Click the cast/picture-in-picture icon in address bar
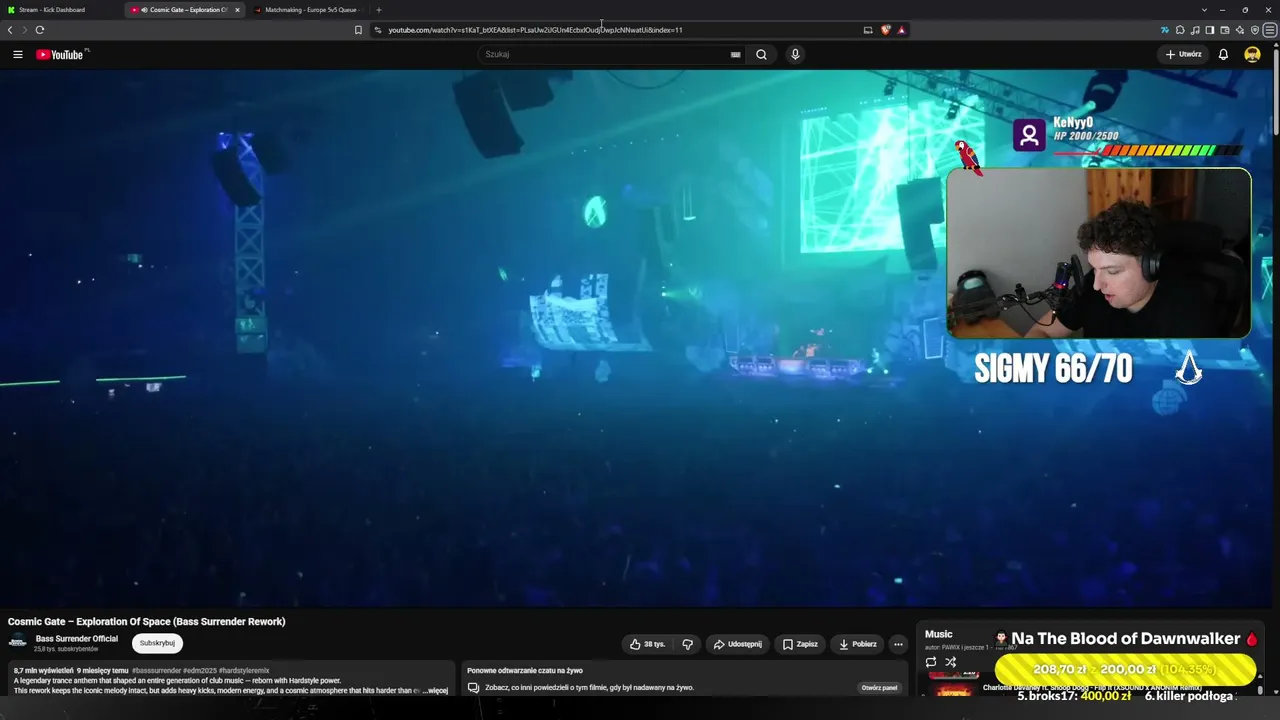This screenshot has height=720, width=1280. [x=868, y=30]
